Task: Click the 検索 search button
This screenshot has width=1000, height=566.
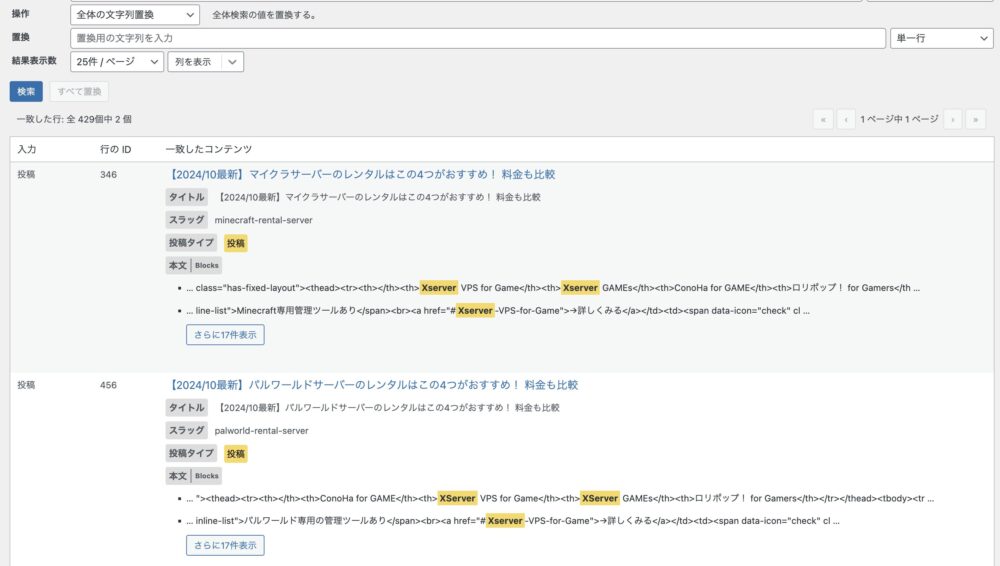Action: [x=26, y=91]
